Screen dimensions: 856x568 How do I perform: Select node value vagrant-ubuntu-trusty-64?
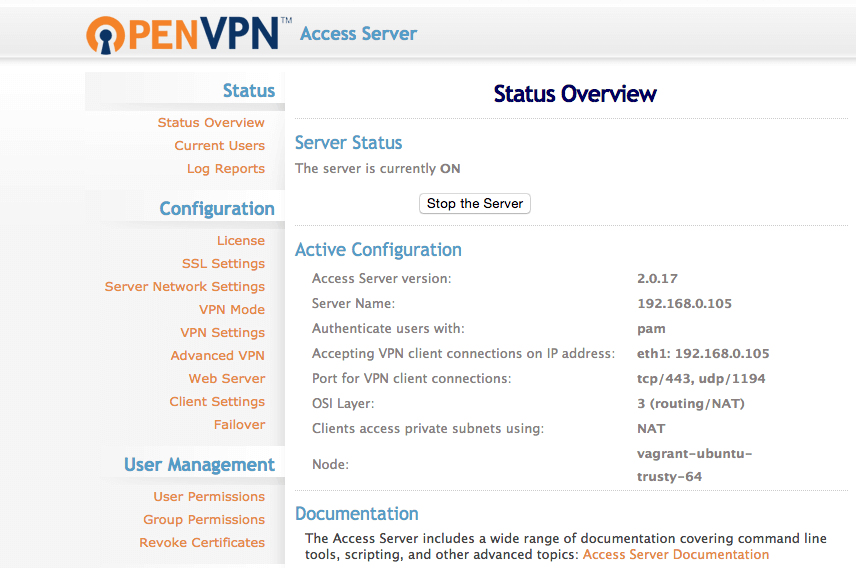pyautogui.click(x=694, y=465)
